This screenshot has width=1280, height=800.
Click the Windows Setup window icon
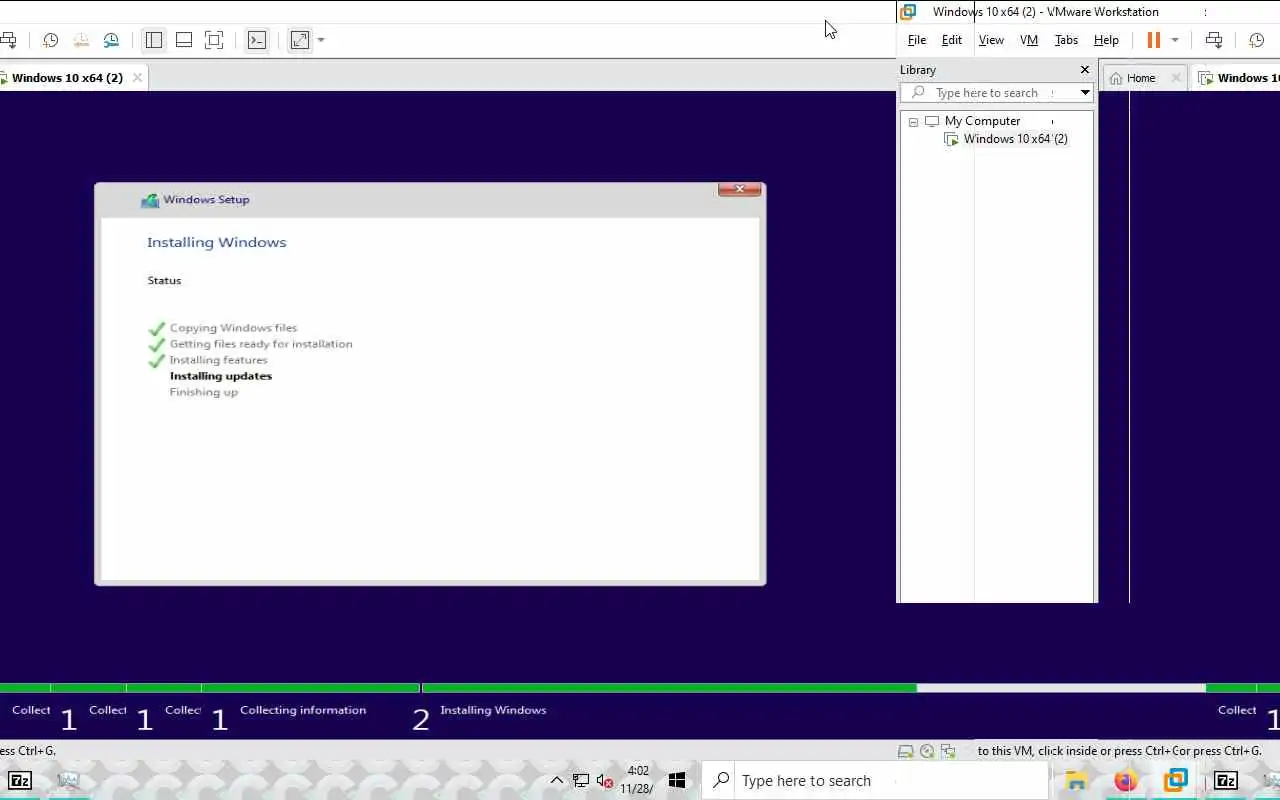click(x=150, y=200)
